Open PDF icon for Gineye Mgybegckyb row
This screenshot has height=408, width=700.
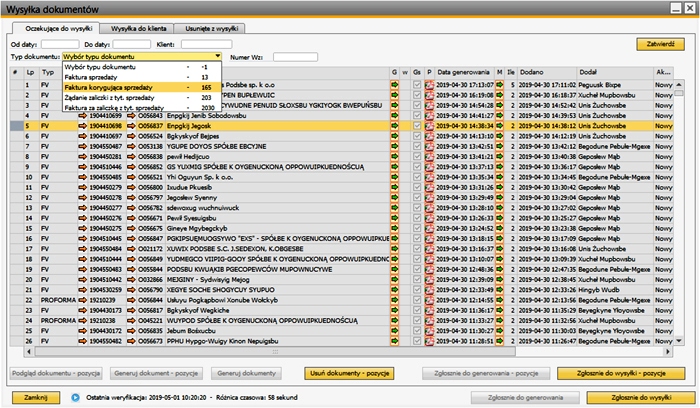coord(429,228)
